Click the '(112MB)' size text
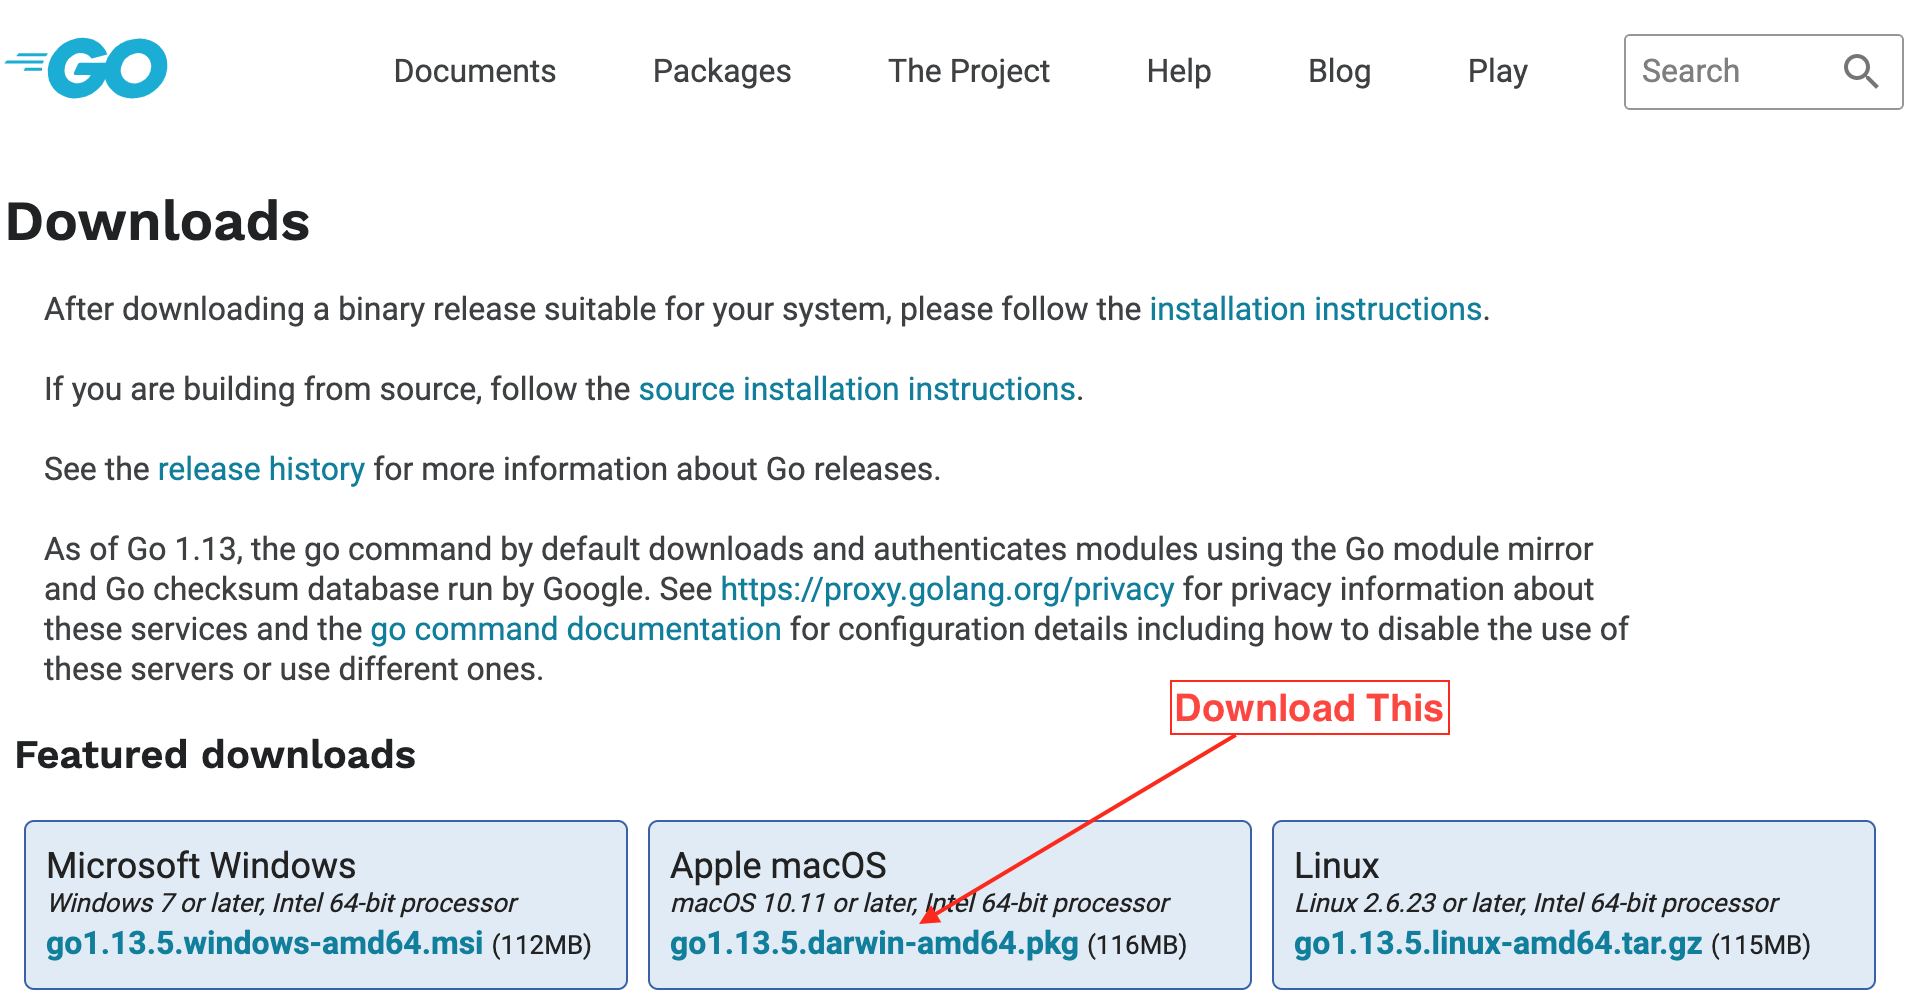Screen dimensions: 1912x1002 click(541, 945)
